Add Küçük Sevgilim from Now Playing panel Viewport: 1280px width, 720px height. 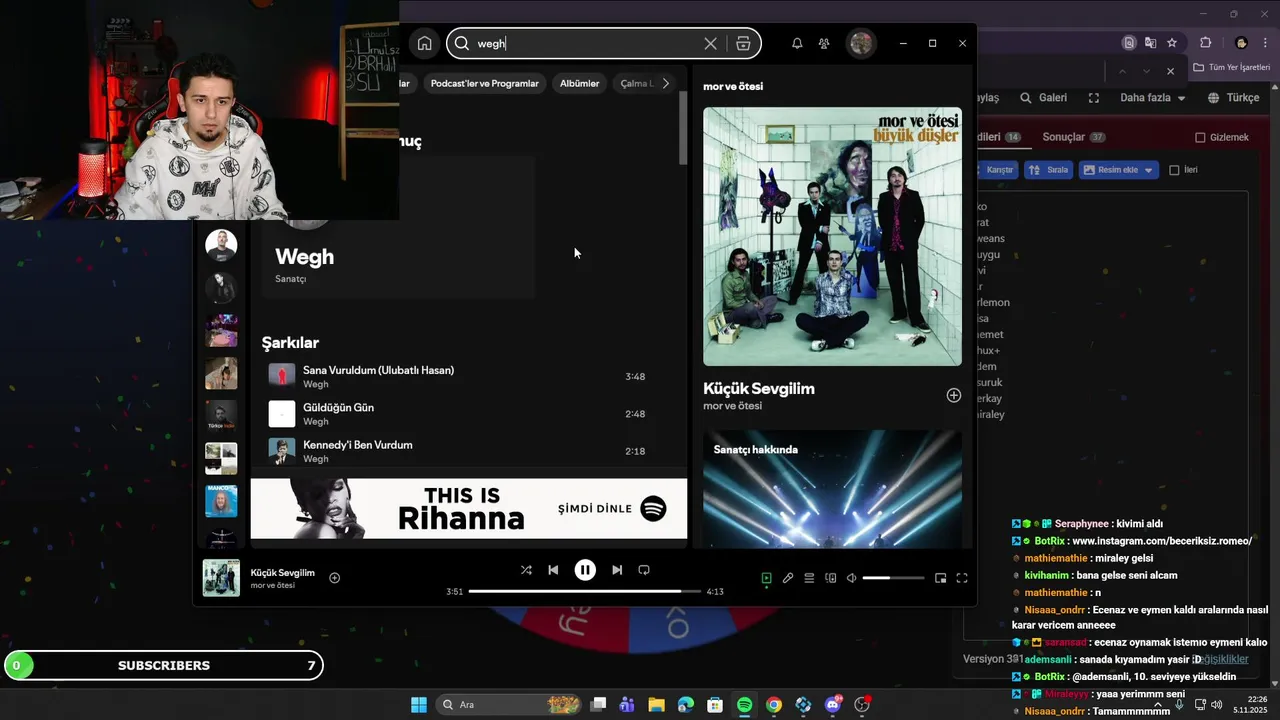954,395
